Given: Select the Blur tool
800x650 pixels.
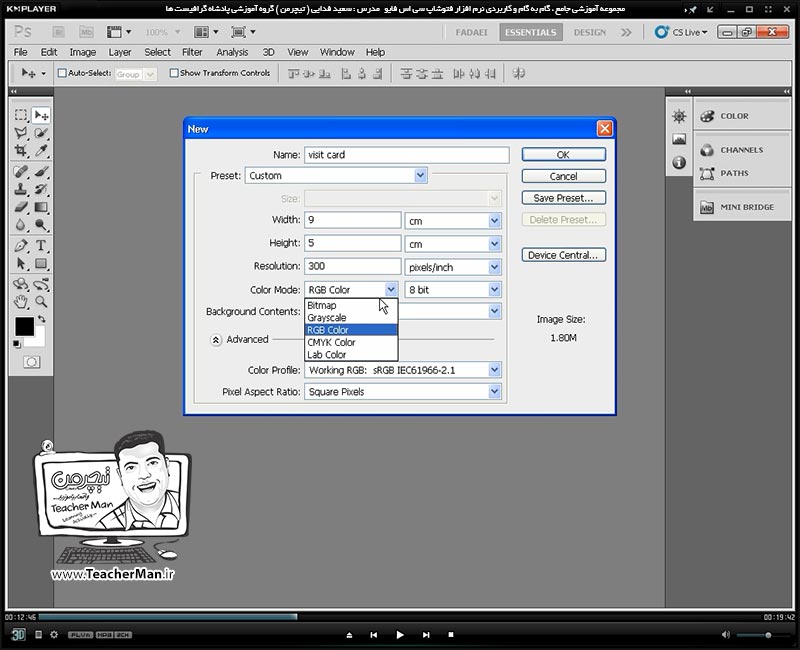Looking at the screenshot, I should tap(21, 225).
